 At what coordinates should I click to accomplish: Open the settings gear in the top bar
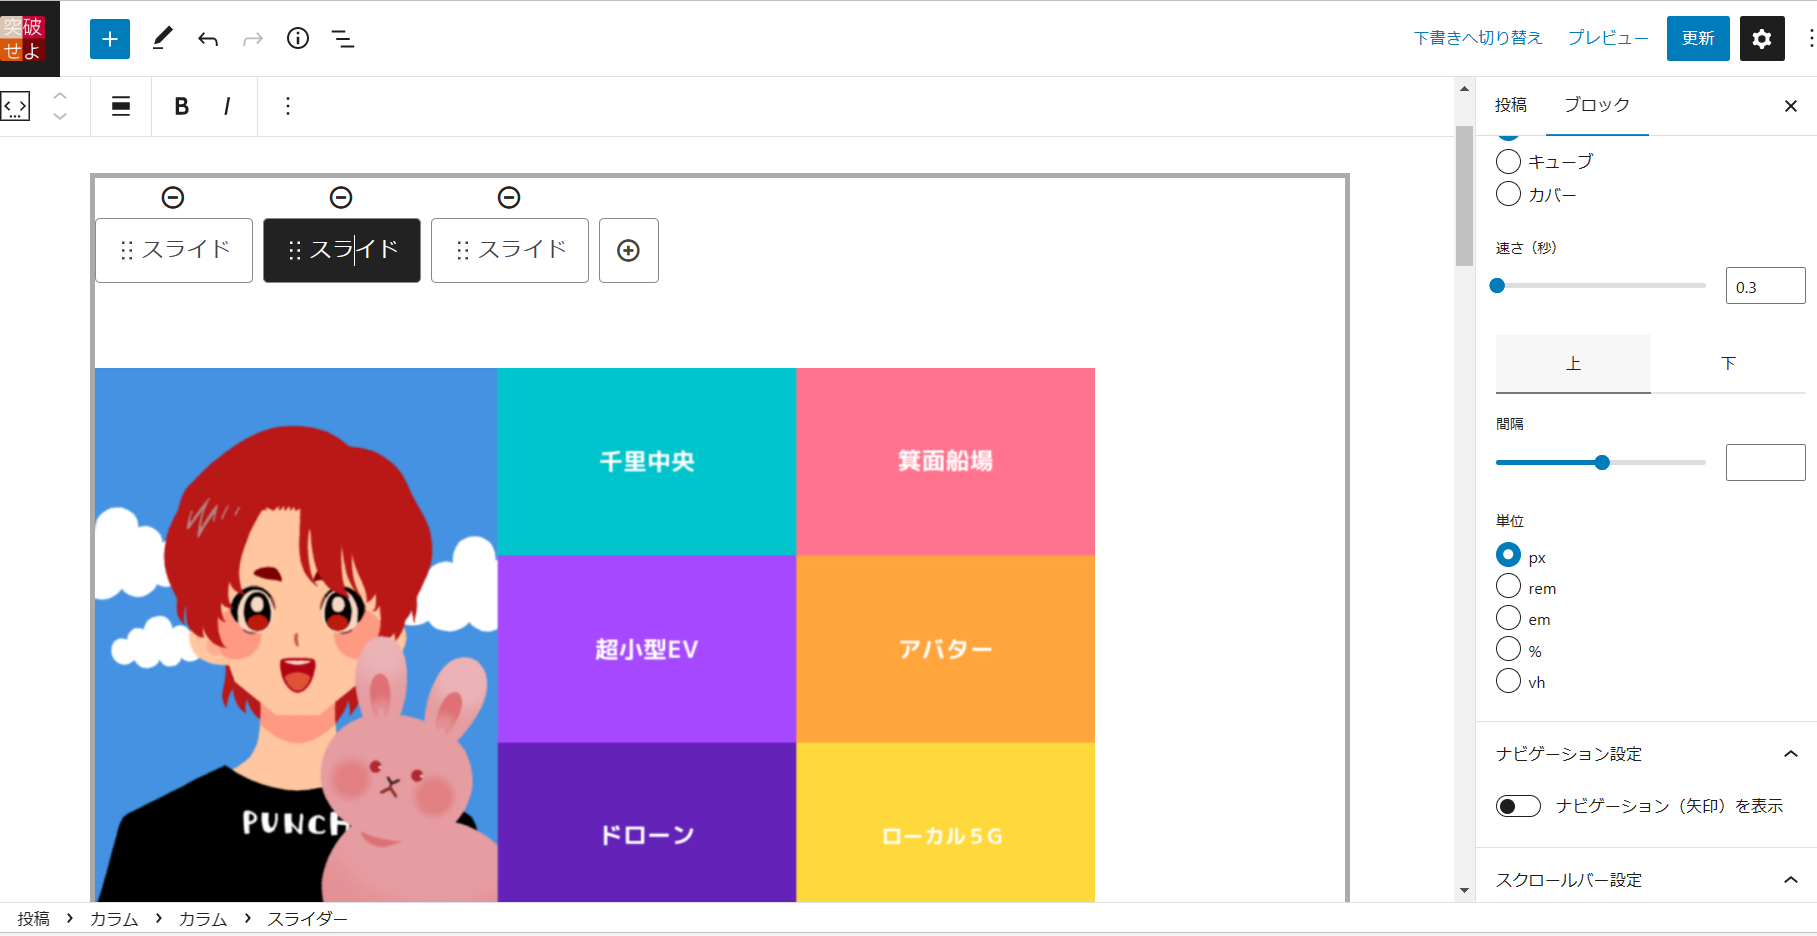(x=1762, y=38)
